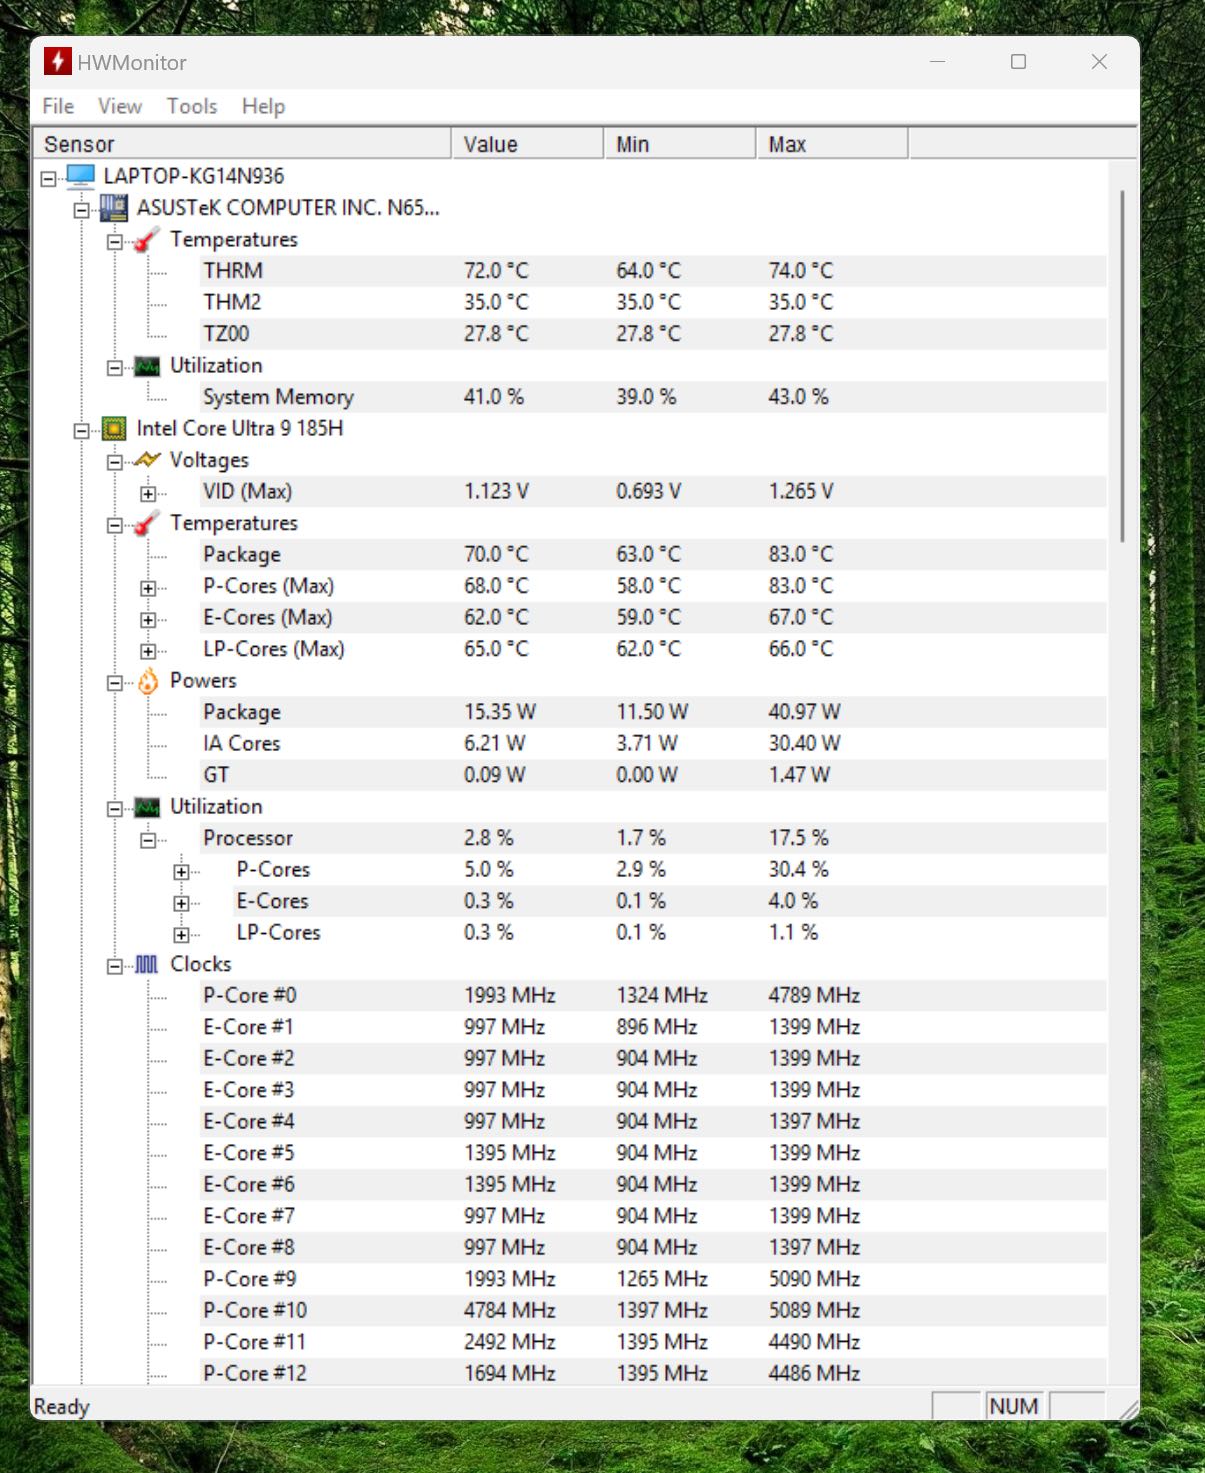Click the Value column header
The image size is (1205, 1473).
coord(528,144)
